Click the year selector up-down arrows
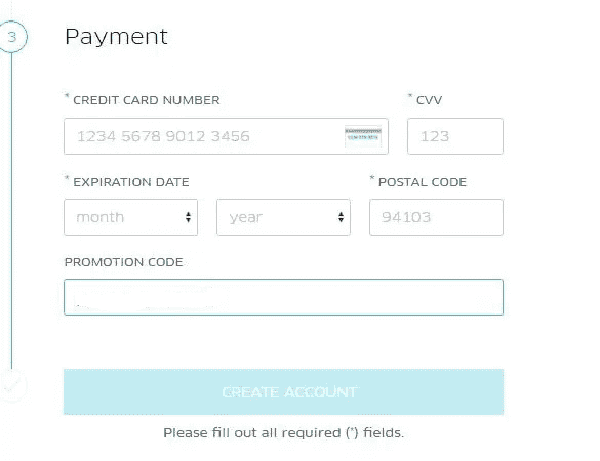Image resolution: width=600 pixels, height=461 pixels. [x=341, y=217]
